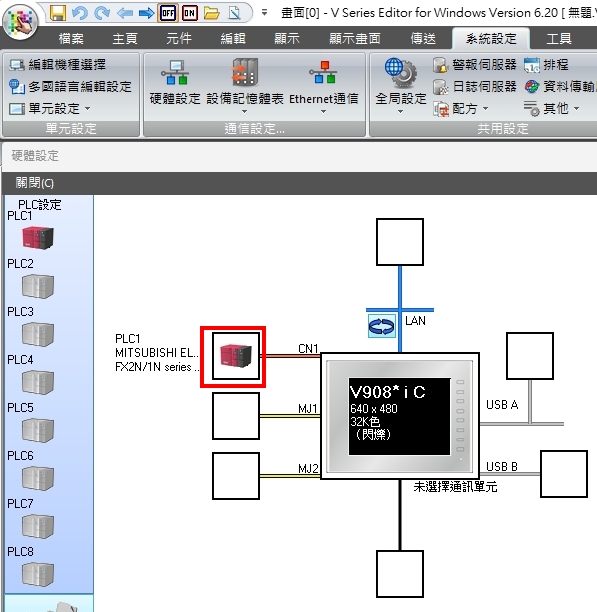The image size is (597, 612).
Task: Switch to the 主頁 tab
Action: click(x=125, y=38)
